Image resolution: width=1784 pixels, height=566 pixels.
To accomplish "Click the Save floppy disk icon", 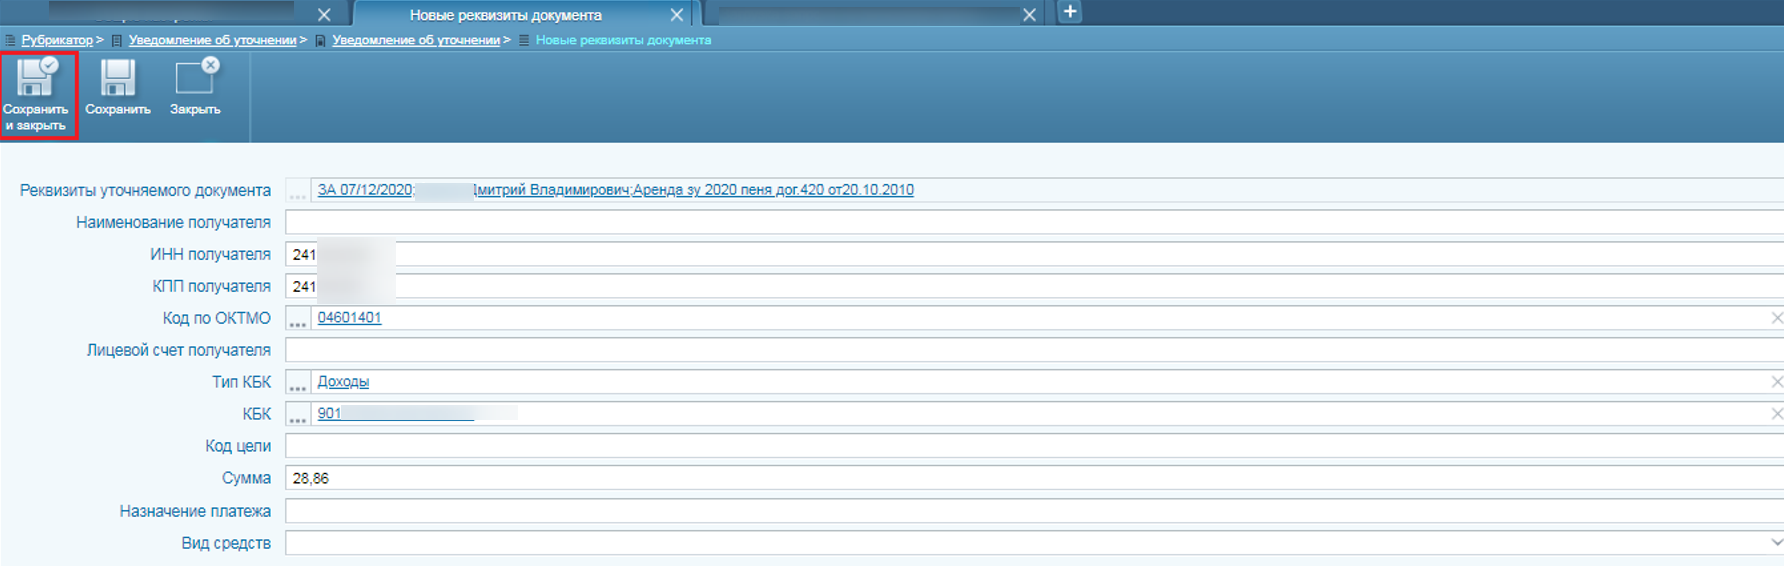I will [117, 78].
